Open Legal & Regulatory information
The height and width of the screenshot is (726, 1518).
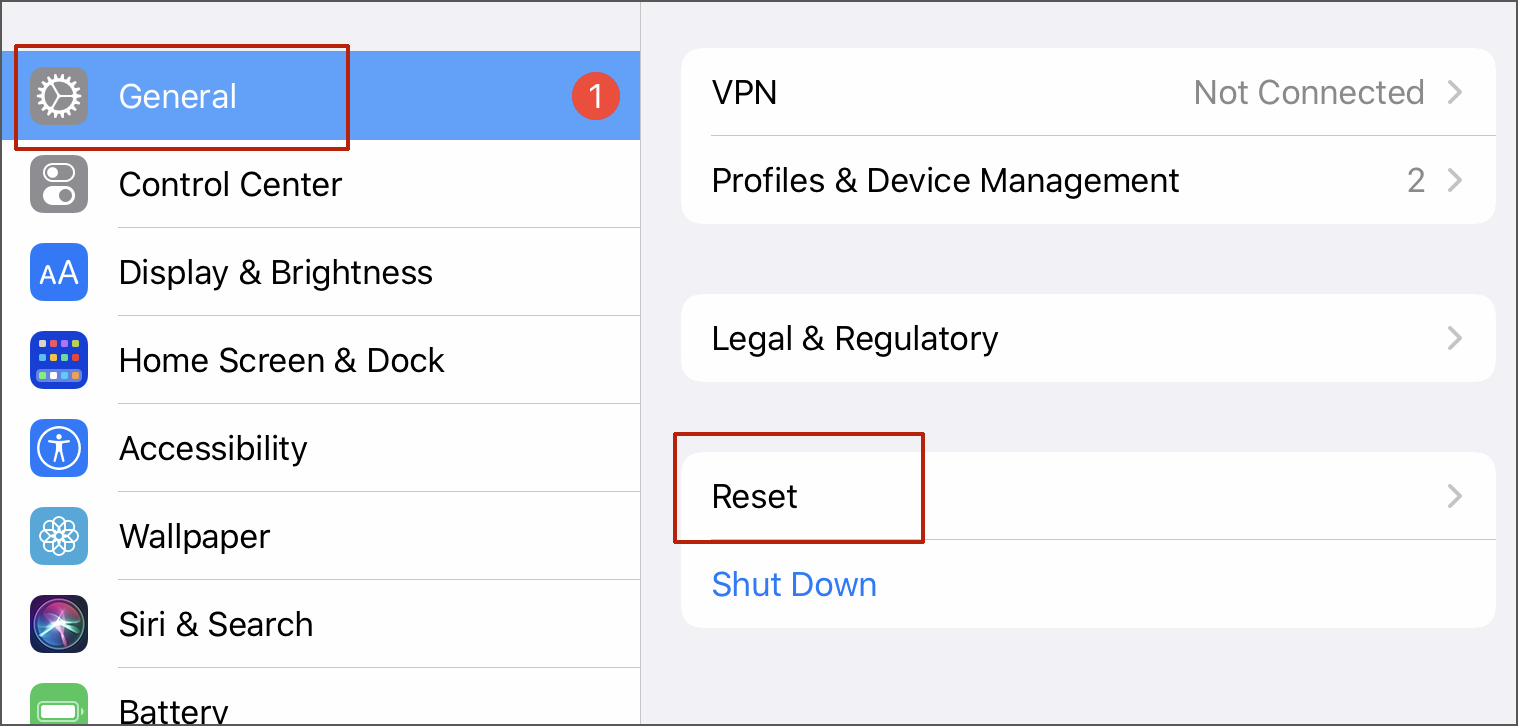[x=855, y=339]
